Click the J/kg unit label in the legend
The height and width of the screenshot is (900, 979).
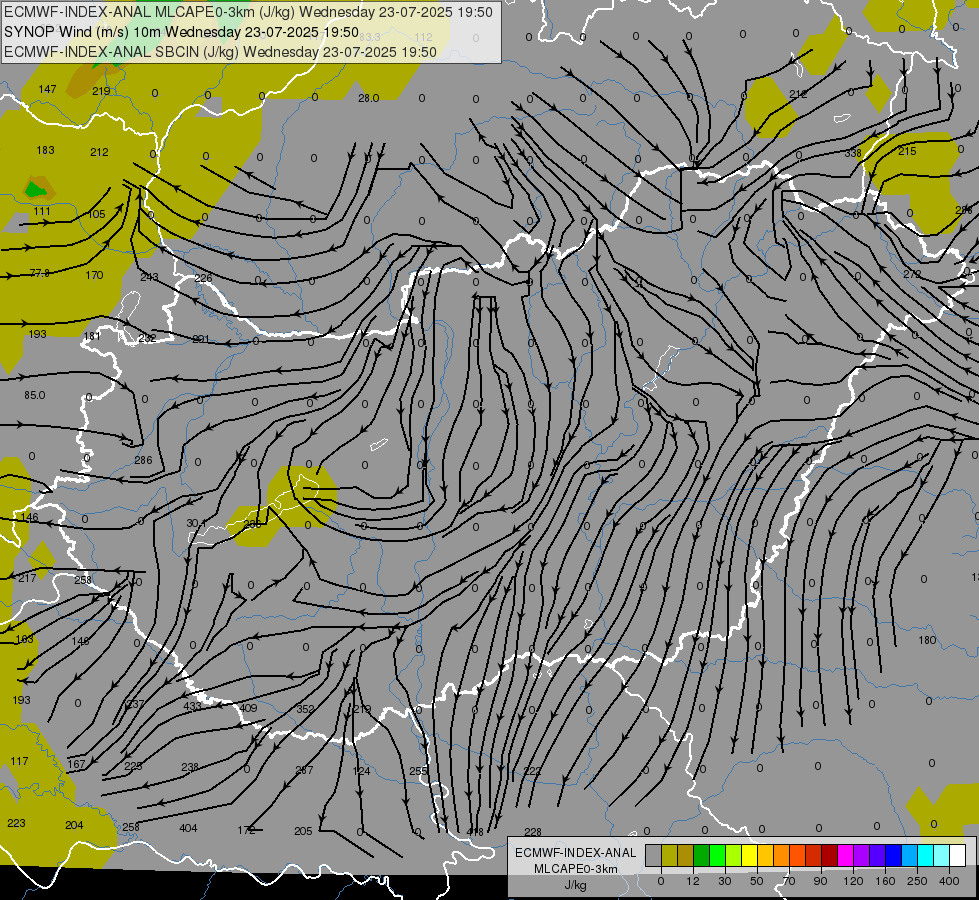575,885
